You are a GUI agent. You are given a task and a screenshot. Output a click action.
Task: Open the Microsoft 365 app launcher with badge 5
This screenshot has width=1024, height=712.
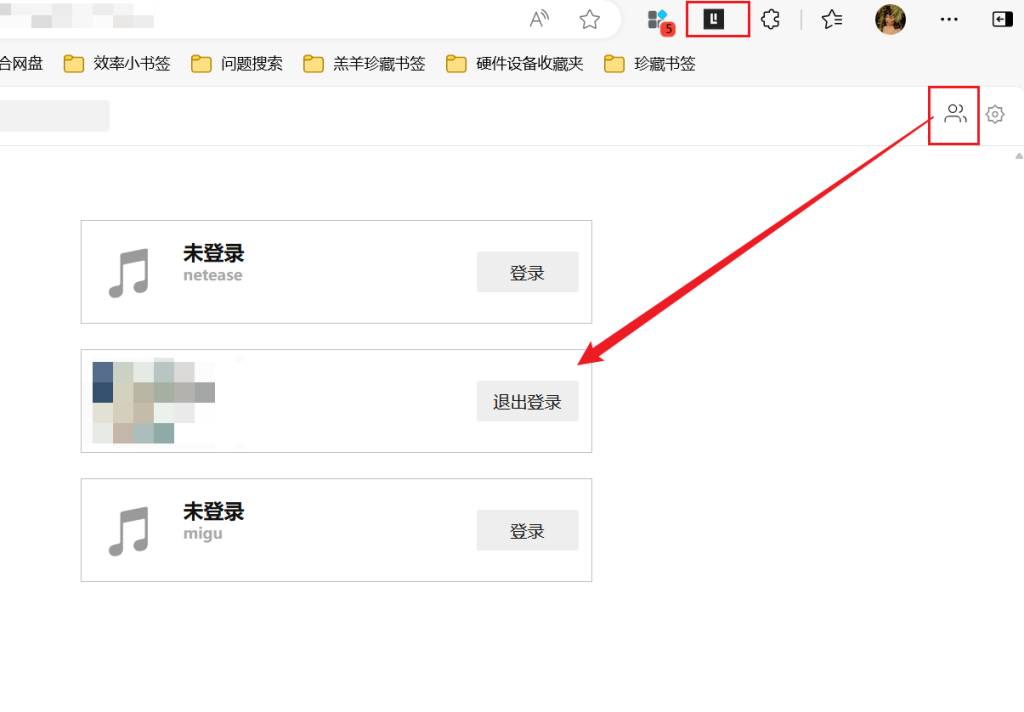pyautogui.click(x=659, y=19)
